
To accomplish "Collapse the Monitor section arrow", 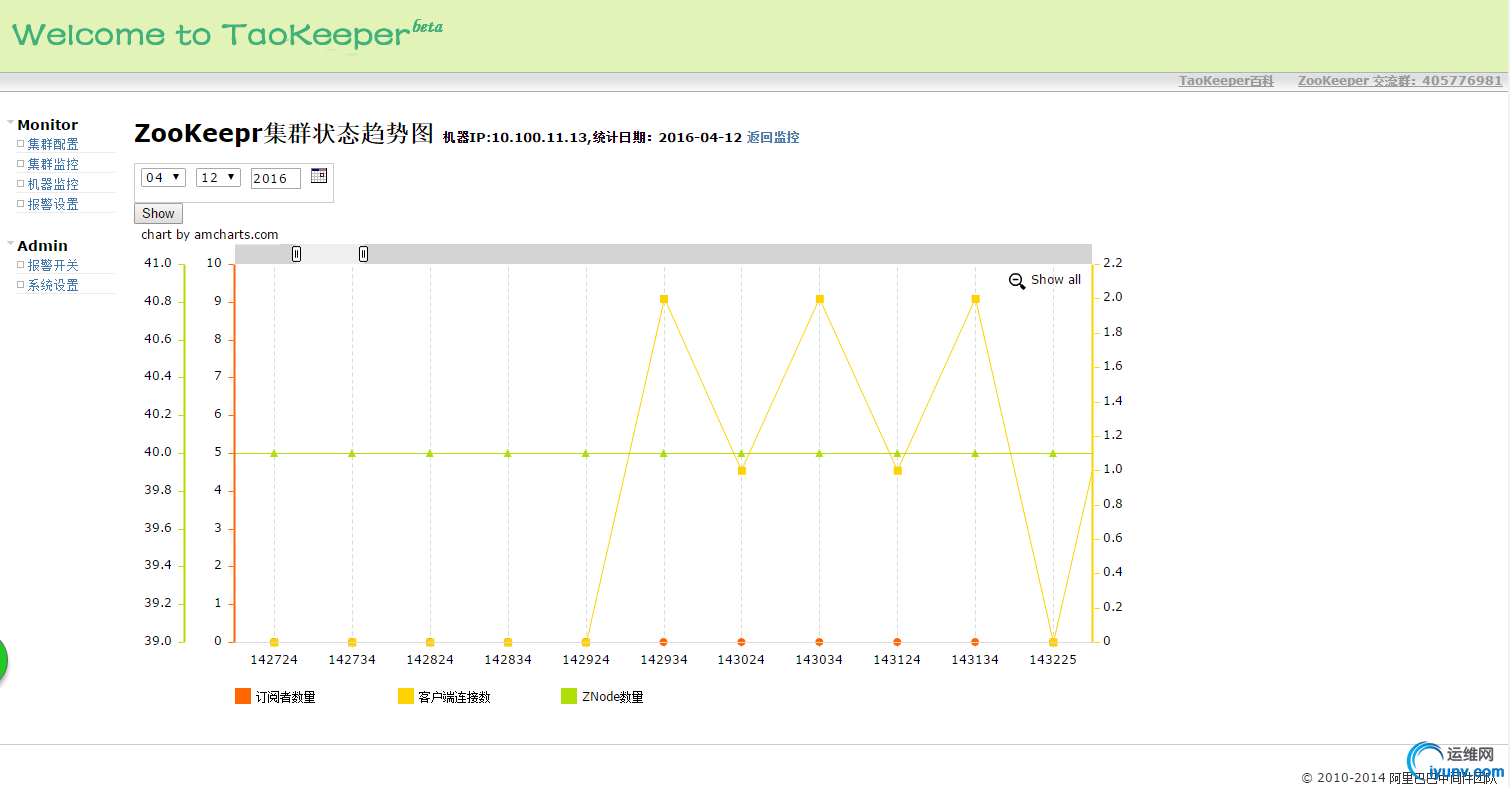I will (10, 123).
